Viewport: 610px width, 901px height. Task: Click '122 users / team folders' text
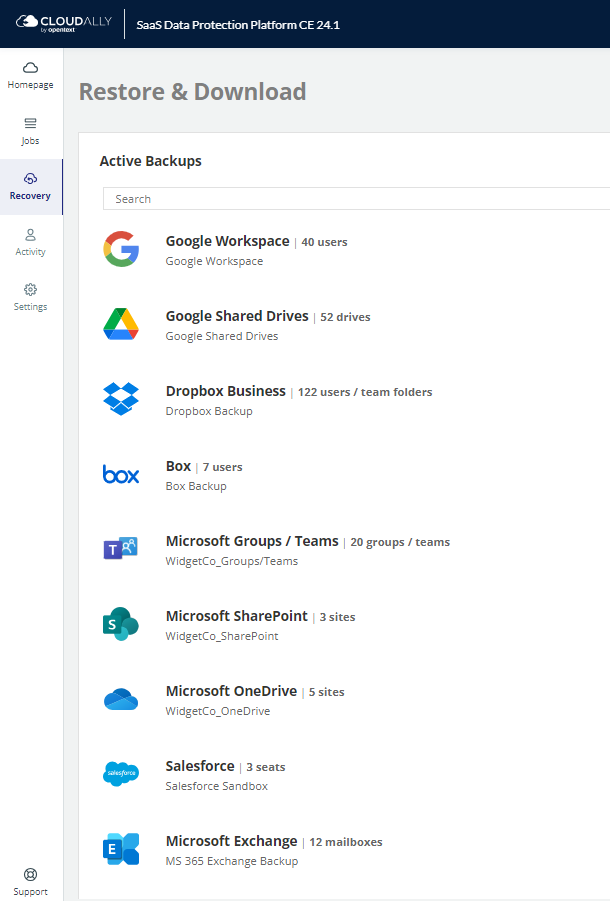coord(365,392)
